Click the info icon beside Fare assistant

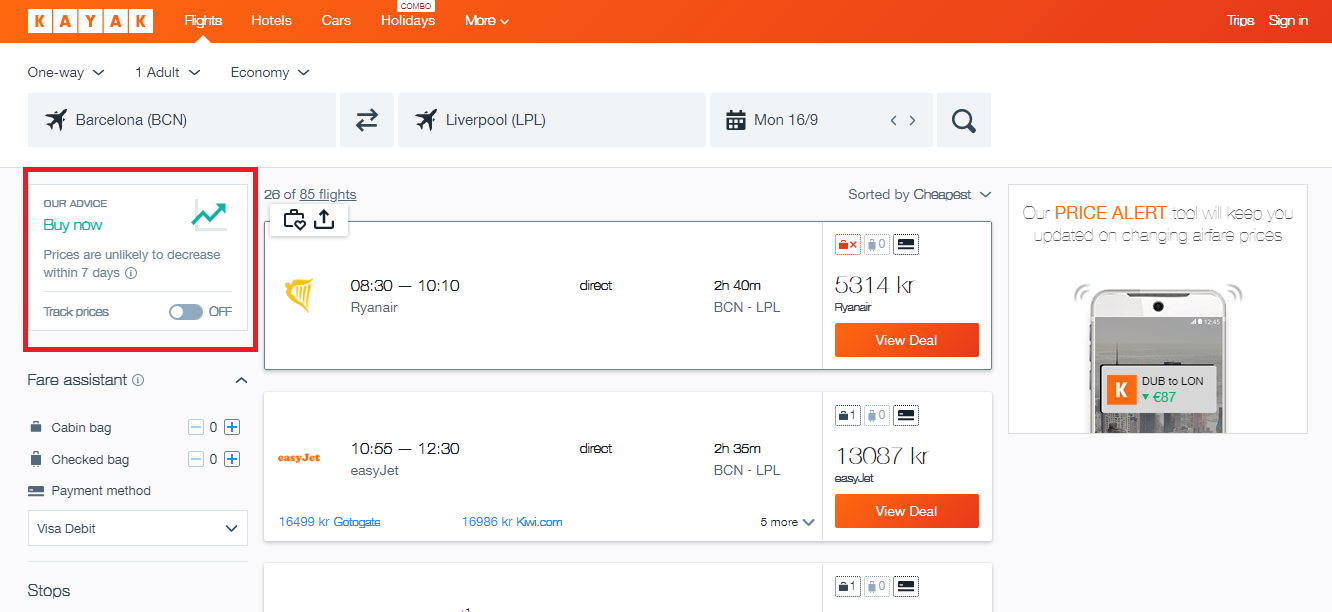pos(138,380)
